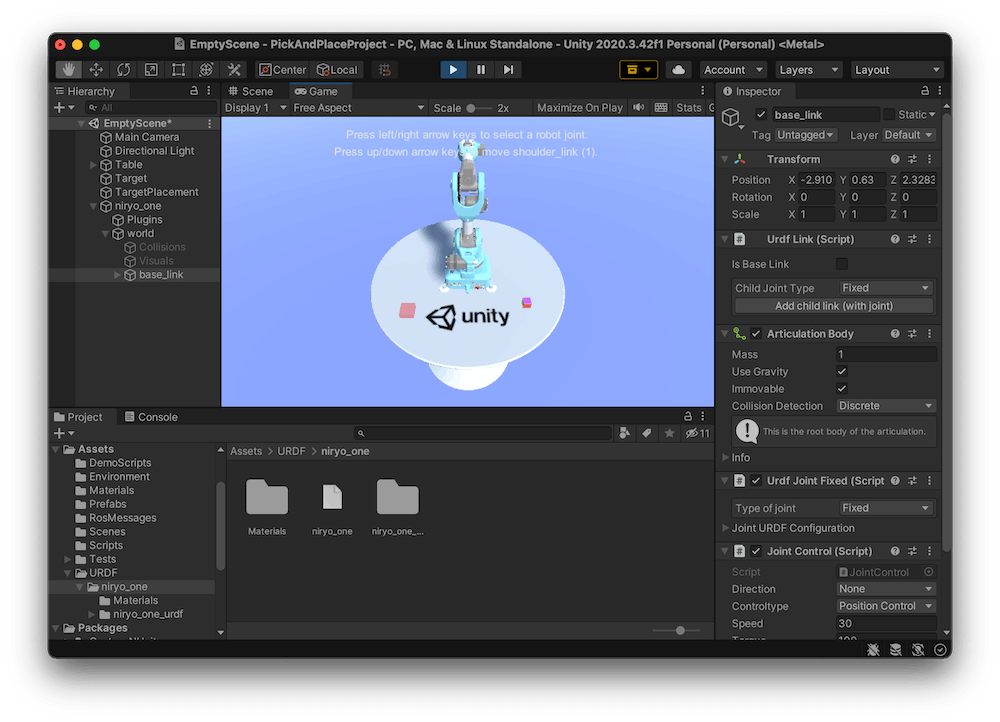Toggle Joint Control script enabled checkbox
This screenshot has height=722, width=1000.
tap(756, 551)
